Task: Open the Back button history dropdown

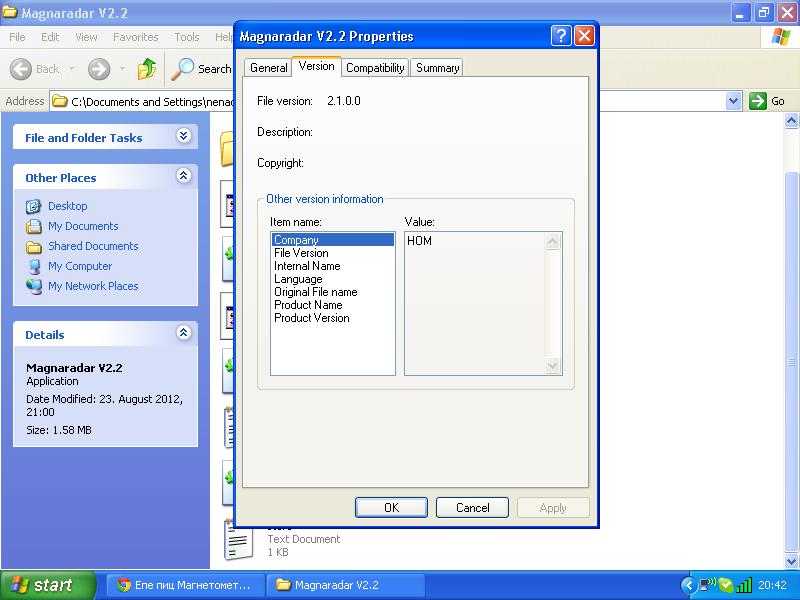Action: (71, 69)
